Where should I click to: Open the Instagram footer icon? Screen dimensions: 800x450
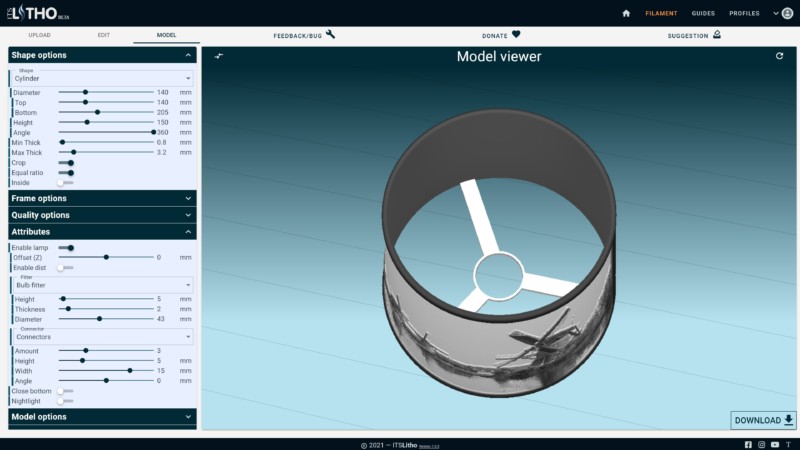pos(761,445)
